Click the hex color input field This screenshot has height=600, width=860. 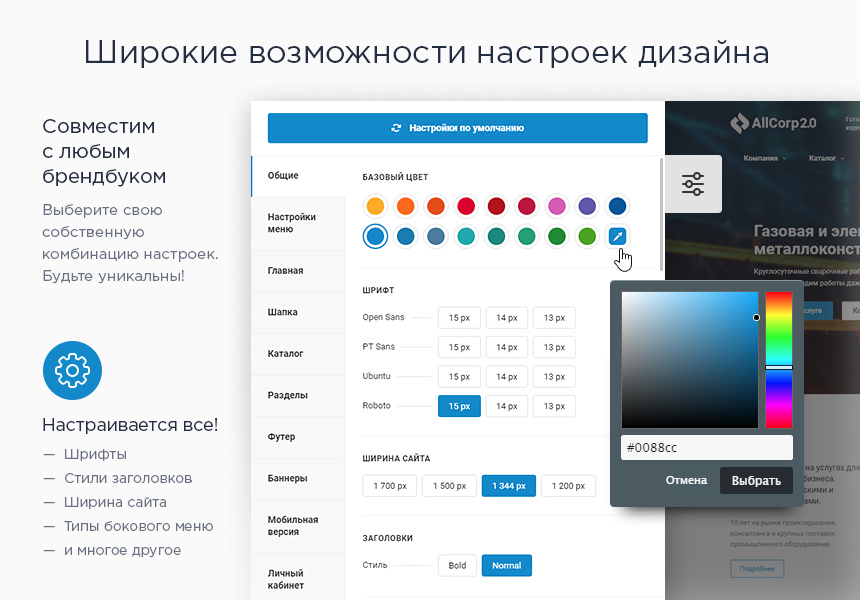pyautogui.click(x=706, y=448)
